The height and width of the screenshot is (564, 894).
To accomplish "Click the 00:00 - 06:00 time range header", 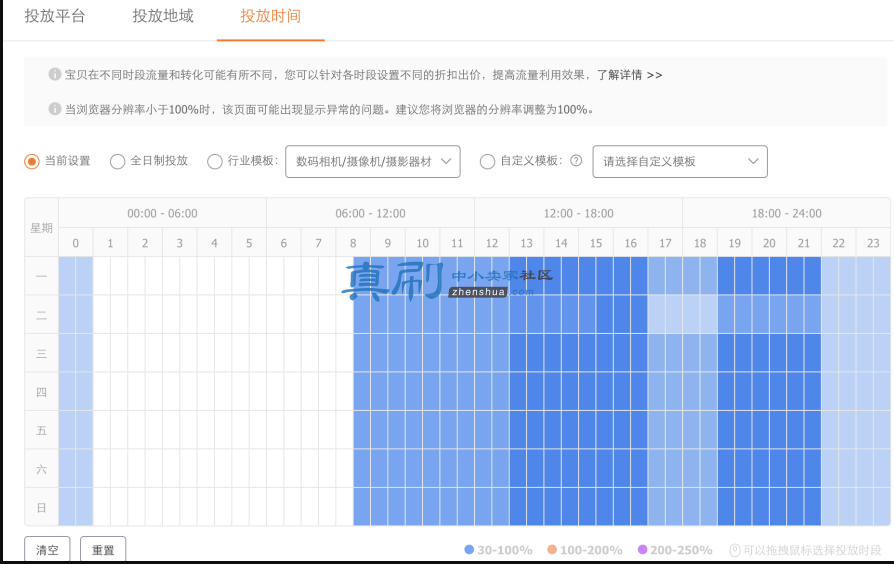I will pos(162,213).
